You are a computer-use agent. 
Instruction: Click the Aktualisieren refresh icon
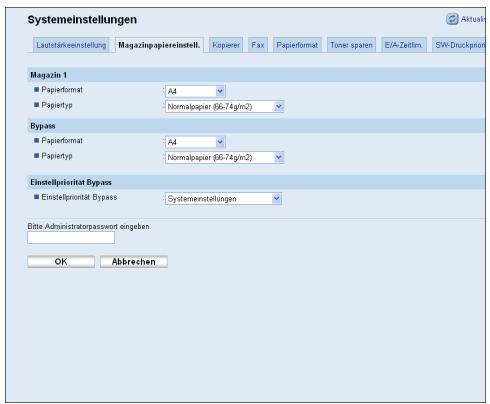[452, 19]
